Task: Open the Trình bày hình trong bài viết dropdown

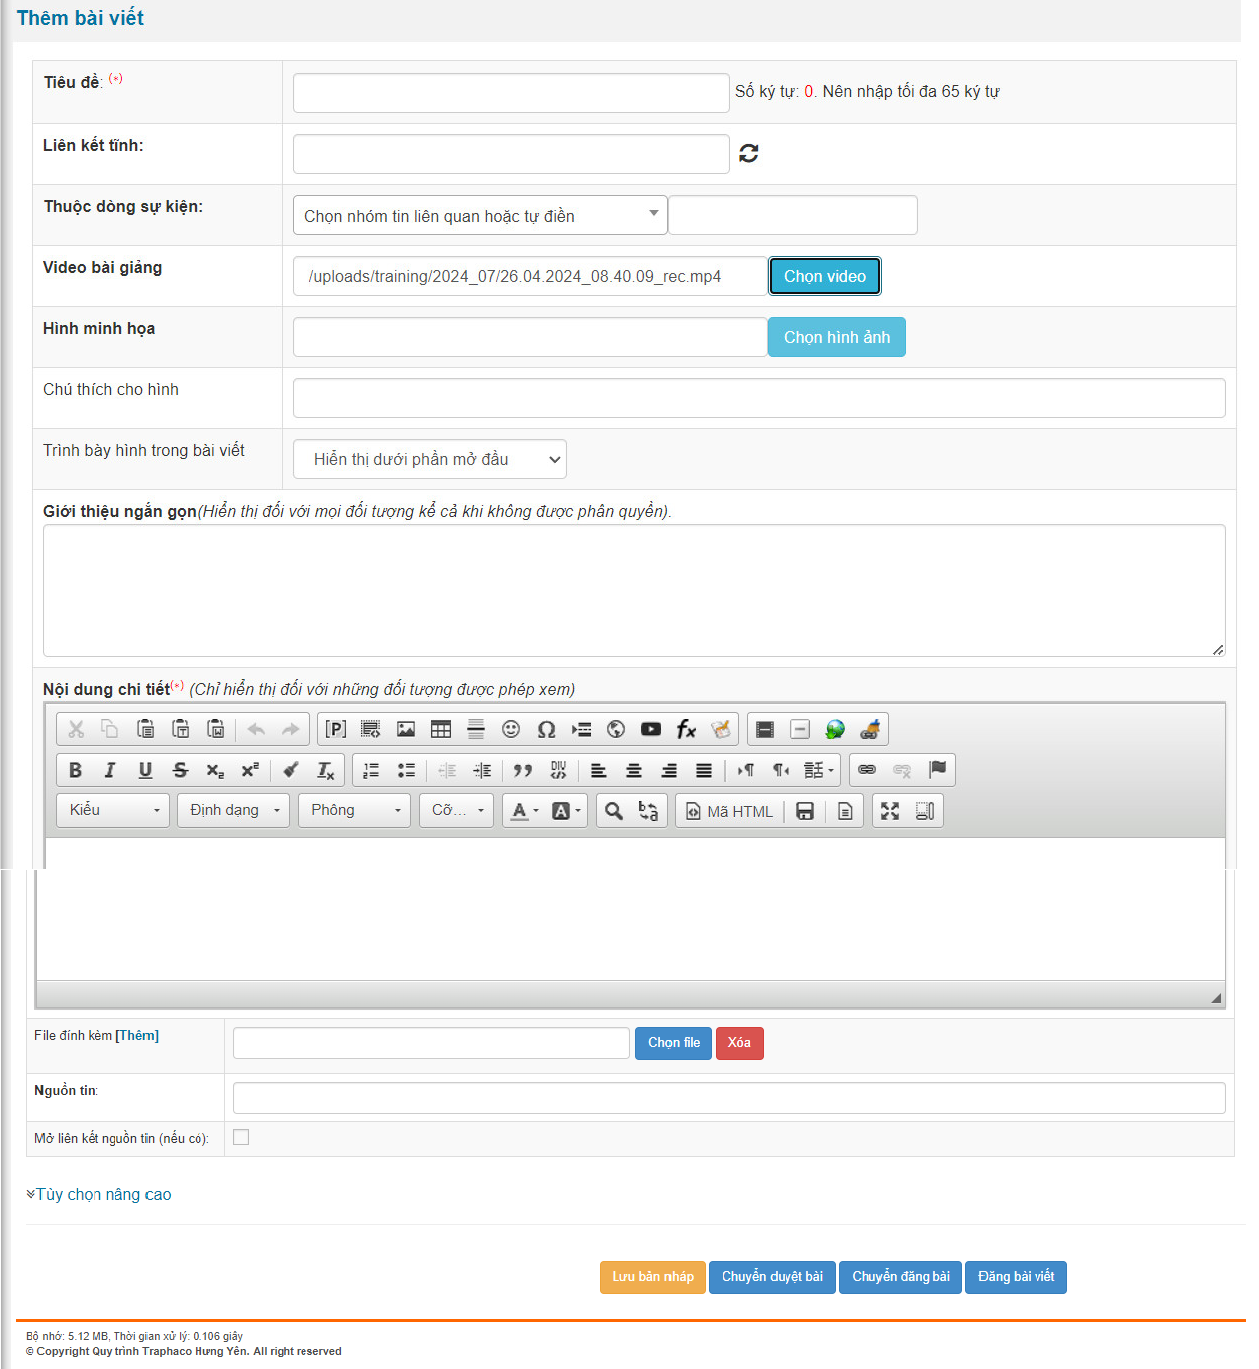Action: [430, 460]
